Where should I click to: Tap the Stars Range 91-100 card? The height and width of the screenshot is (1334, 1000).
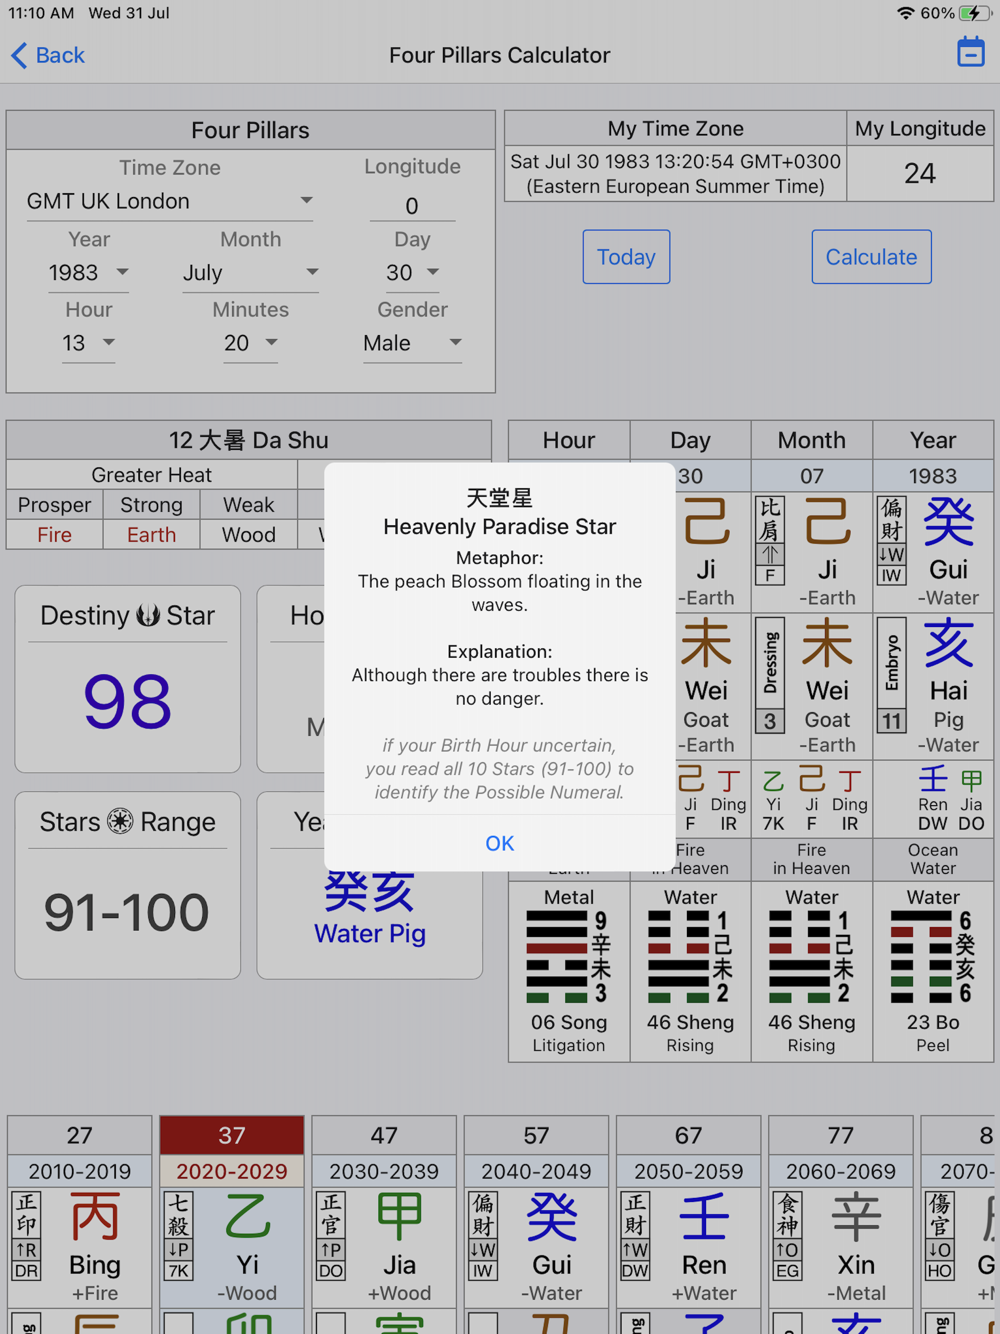(x=128, y=885)
